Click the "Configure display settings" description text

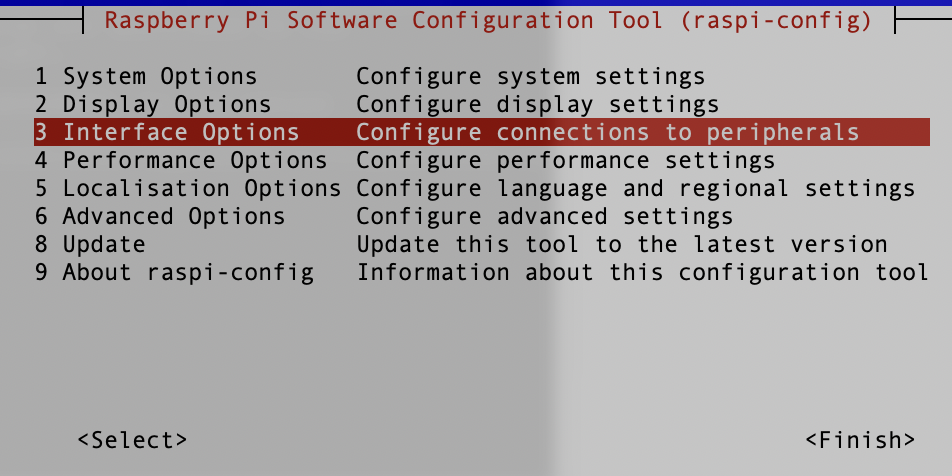pyautogui.click(x=537, y=104)
